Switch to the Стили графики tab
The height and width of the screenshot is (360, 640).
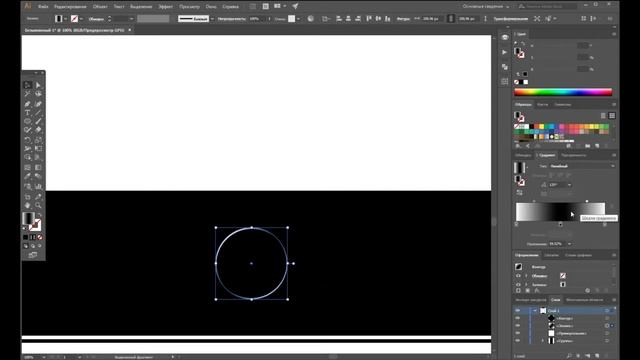[578, 255]
